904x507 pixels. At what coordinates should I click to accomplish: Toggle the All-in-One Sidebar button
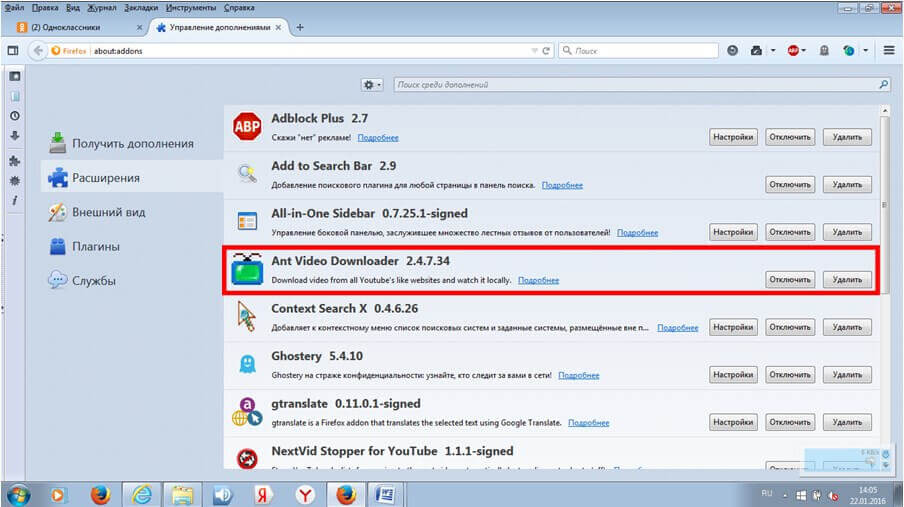click(x=13, y=50)
